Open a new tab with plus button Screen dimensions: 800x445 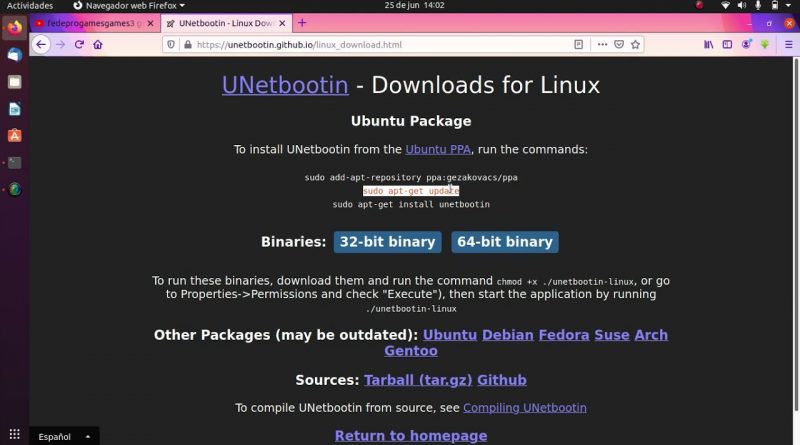click(x=302, y=23)
